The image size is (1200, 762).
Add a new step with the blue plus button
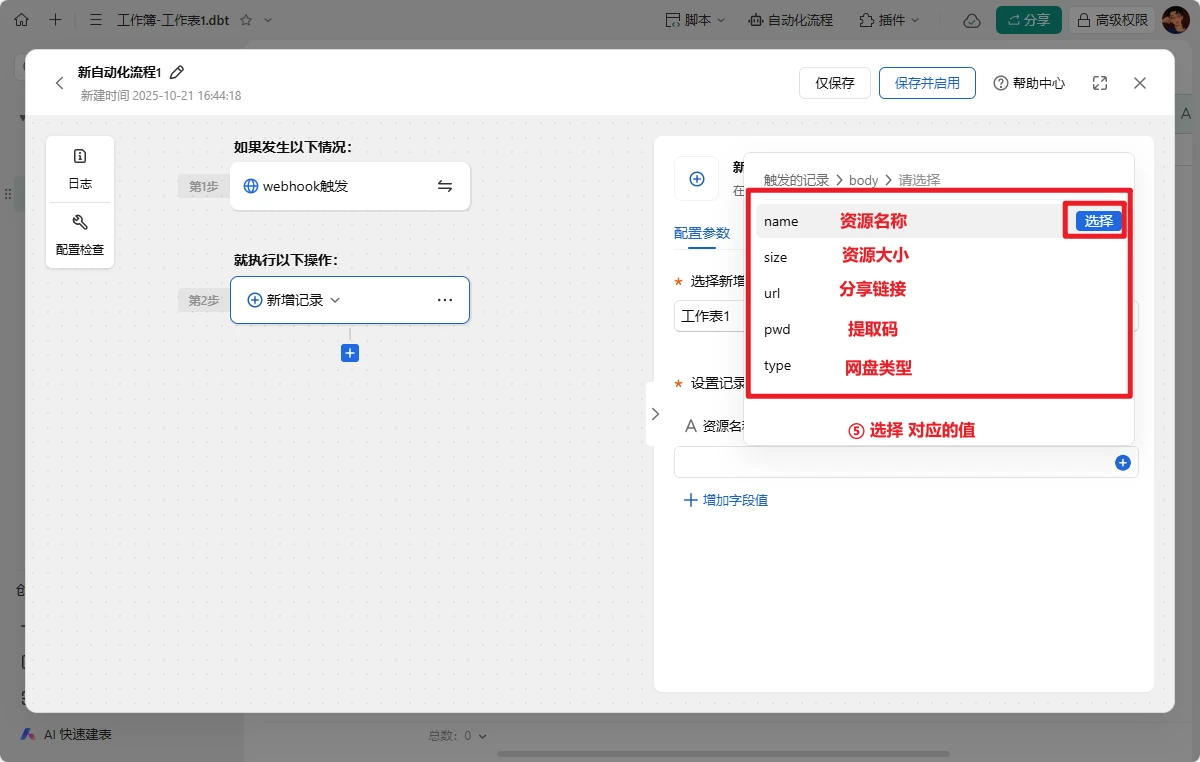tap(350, 353)
